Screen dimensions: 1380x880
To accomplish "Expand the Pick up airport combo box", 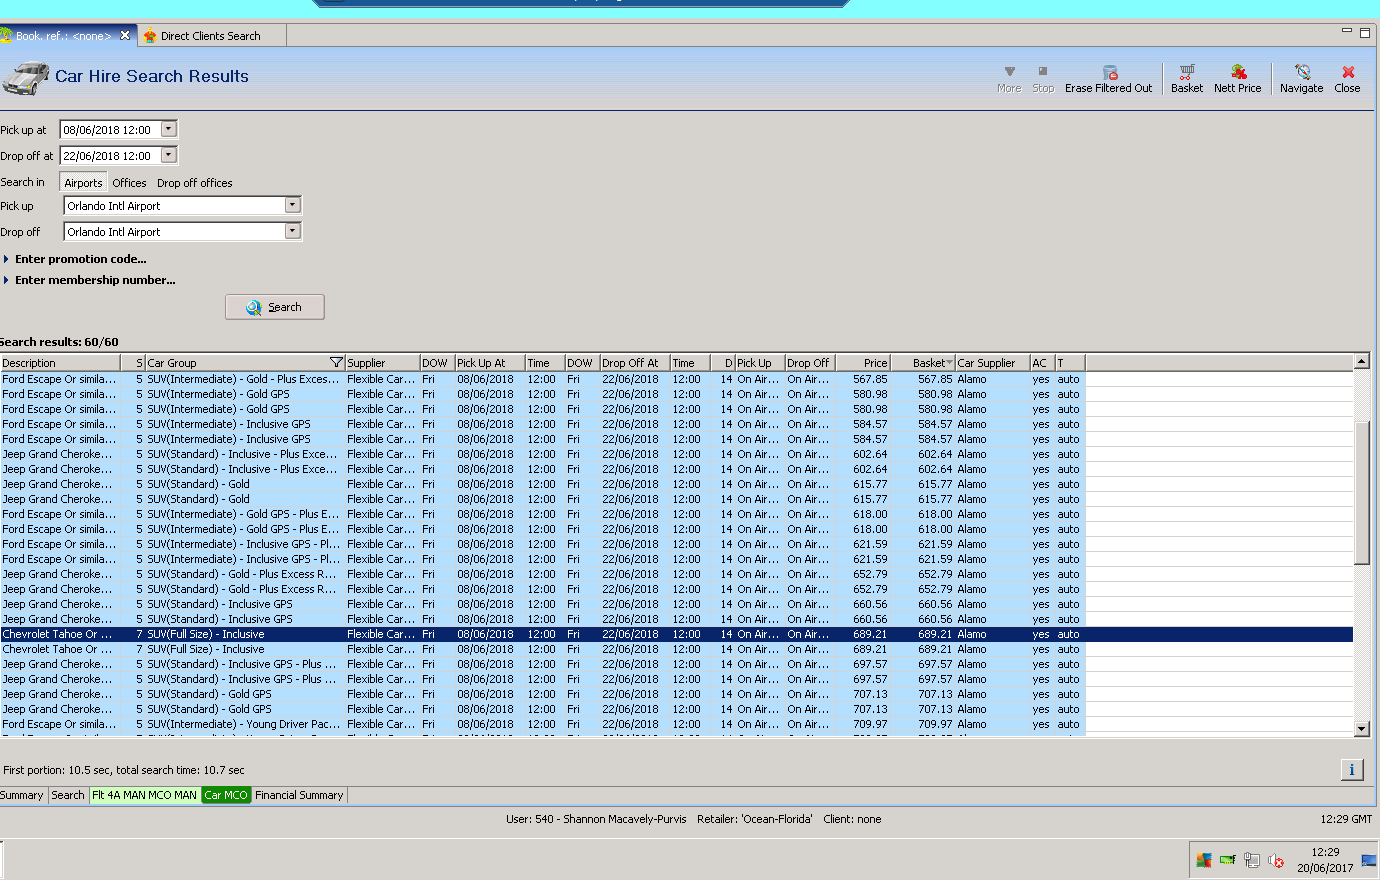I will tap(292, 205).
